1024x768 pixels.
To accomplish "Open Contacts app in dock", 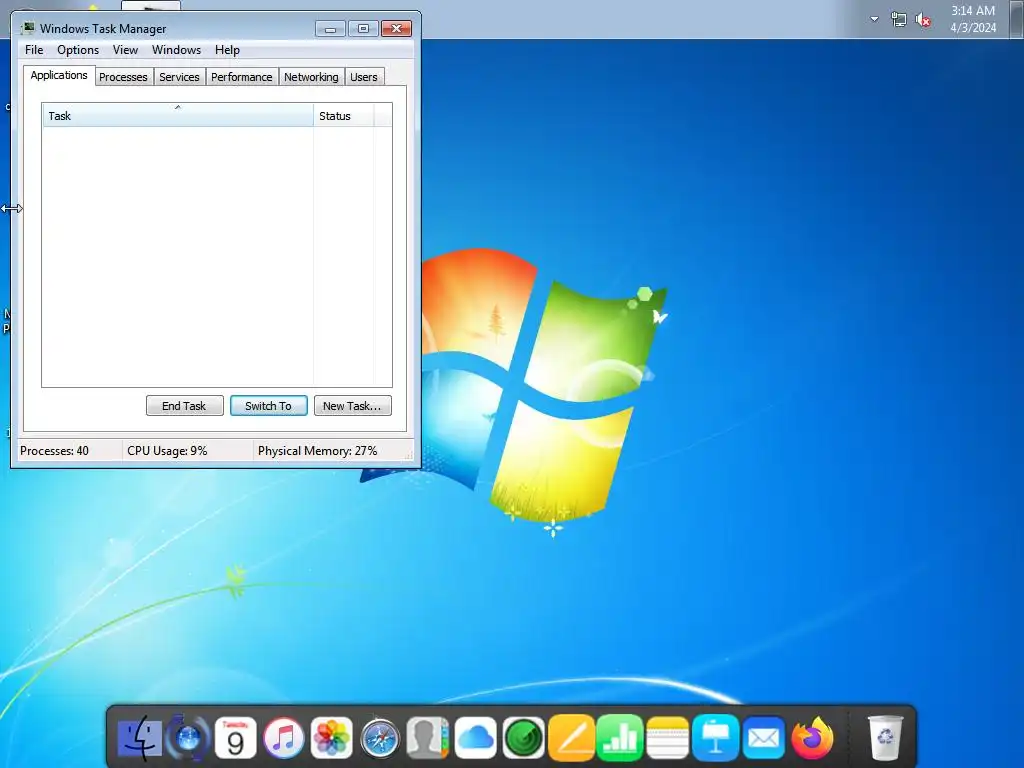I will [x=428, y=739].
